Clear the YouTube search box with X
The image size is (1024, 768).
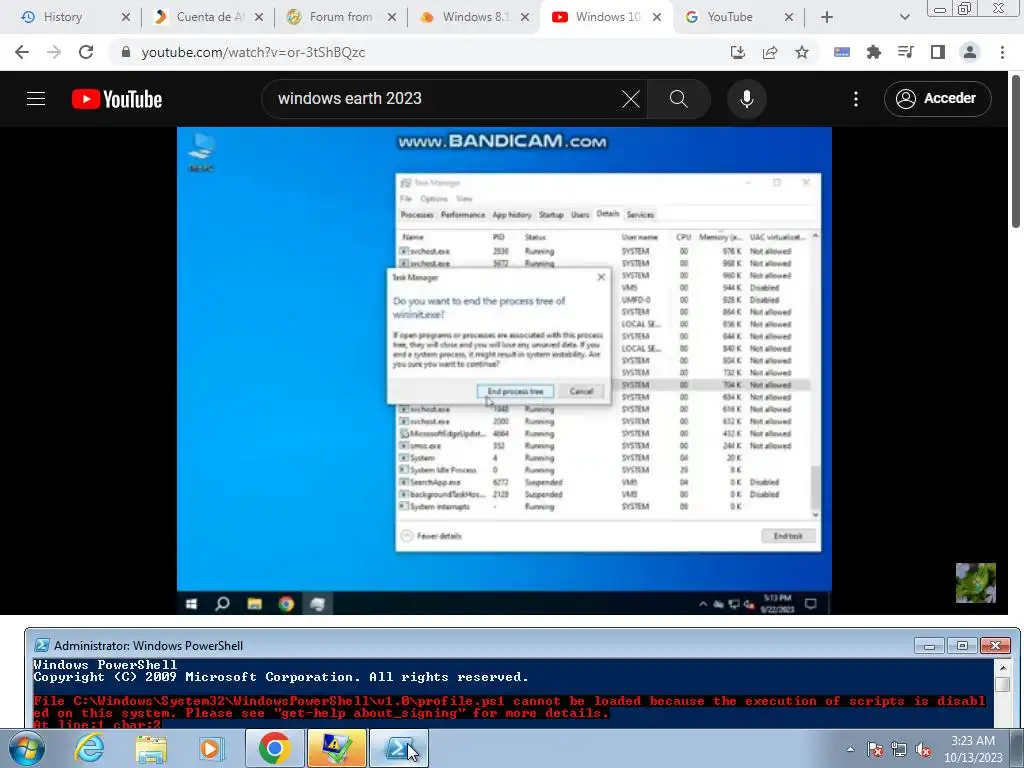(x=631, y=99)
